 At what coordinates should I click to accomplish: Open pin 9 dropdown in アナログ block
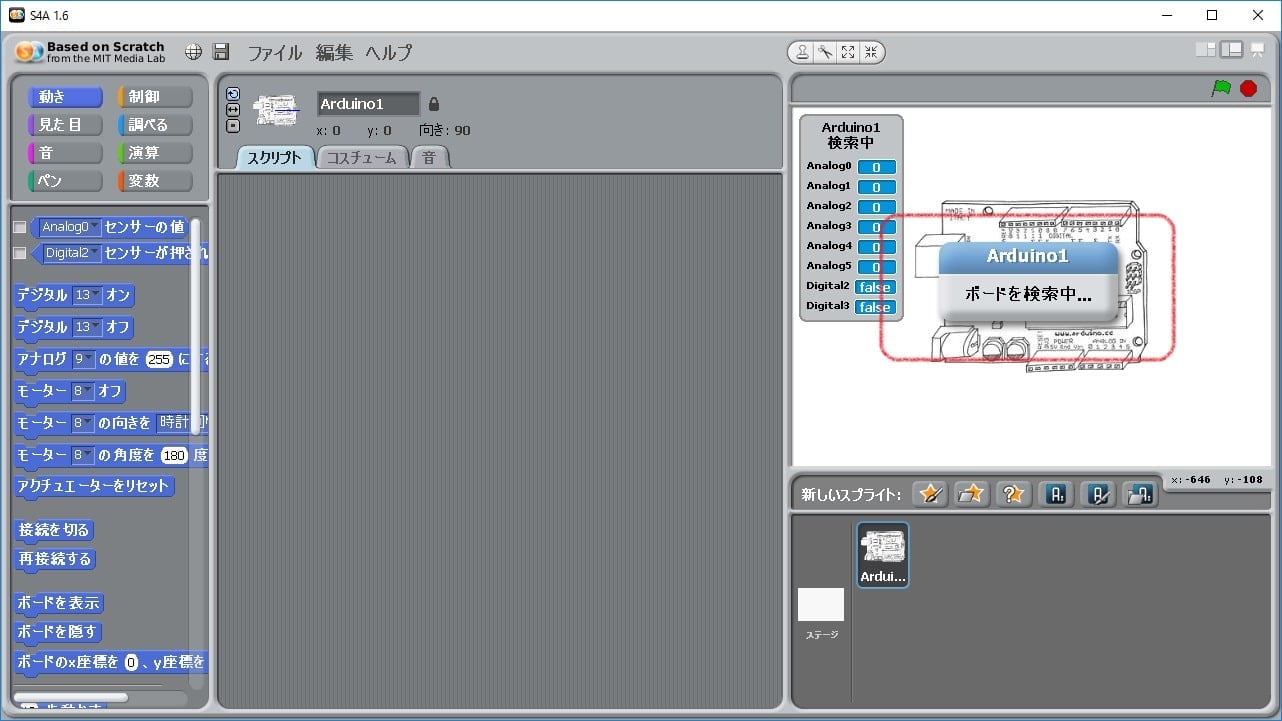coord(83,359)
